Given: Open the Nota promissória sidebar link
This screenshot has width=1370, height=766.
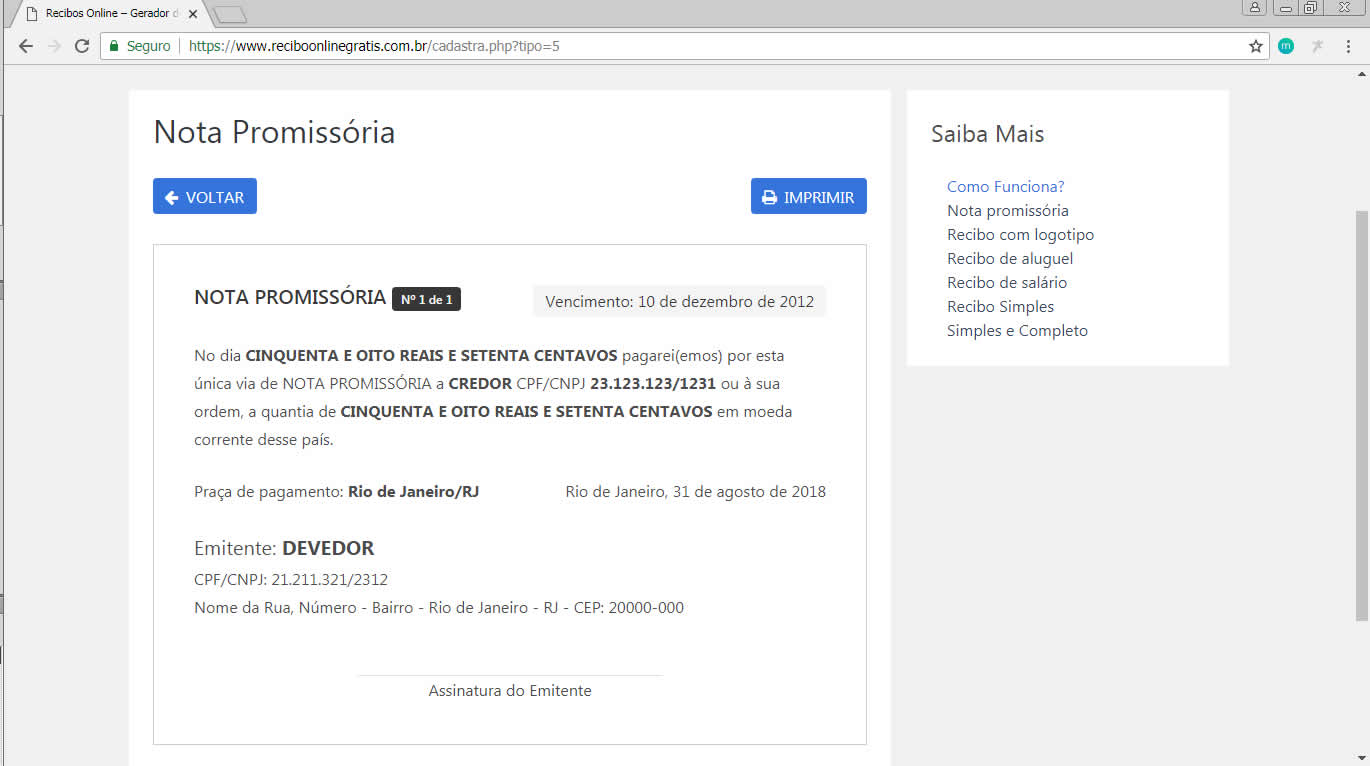Looking at the screenshot, I should coord(1008,210).
